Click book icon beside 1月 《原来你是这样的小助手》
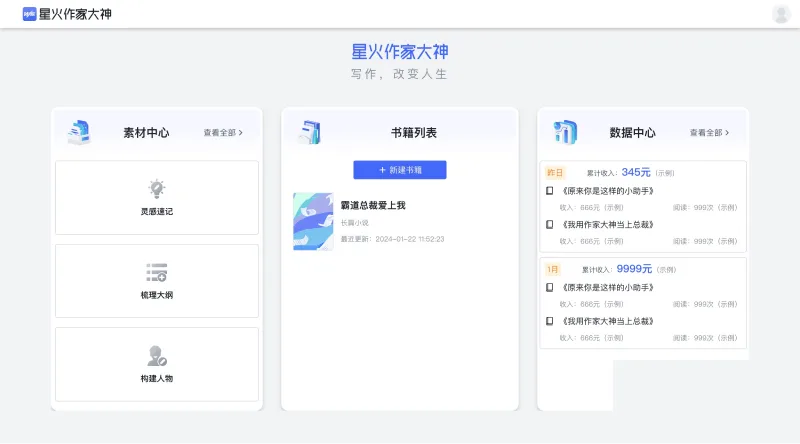Viewport: 800px width, 444px height. 549,287
